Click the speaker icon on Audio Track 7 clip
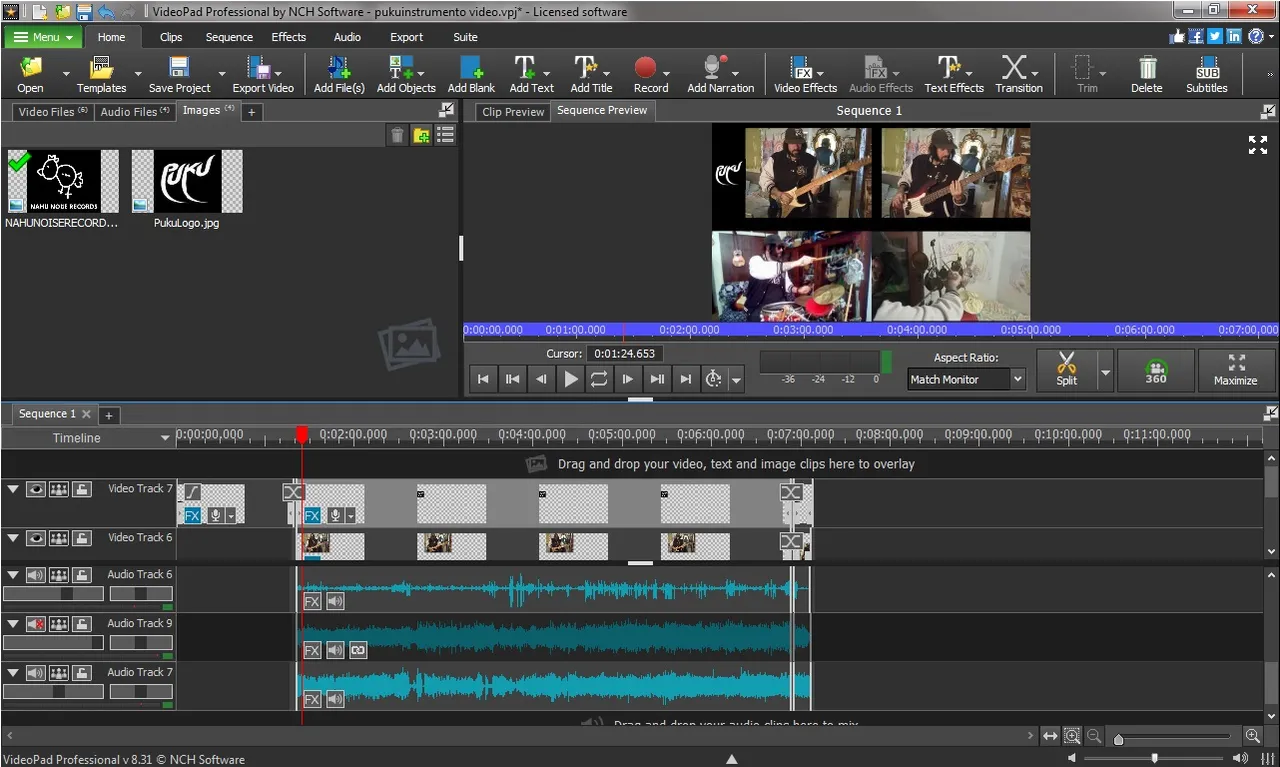Screen dimensions: 1280x767 click(335, 699)
